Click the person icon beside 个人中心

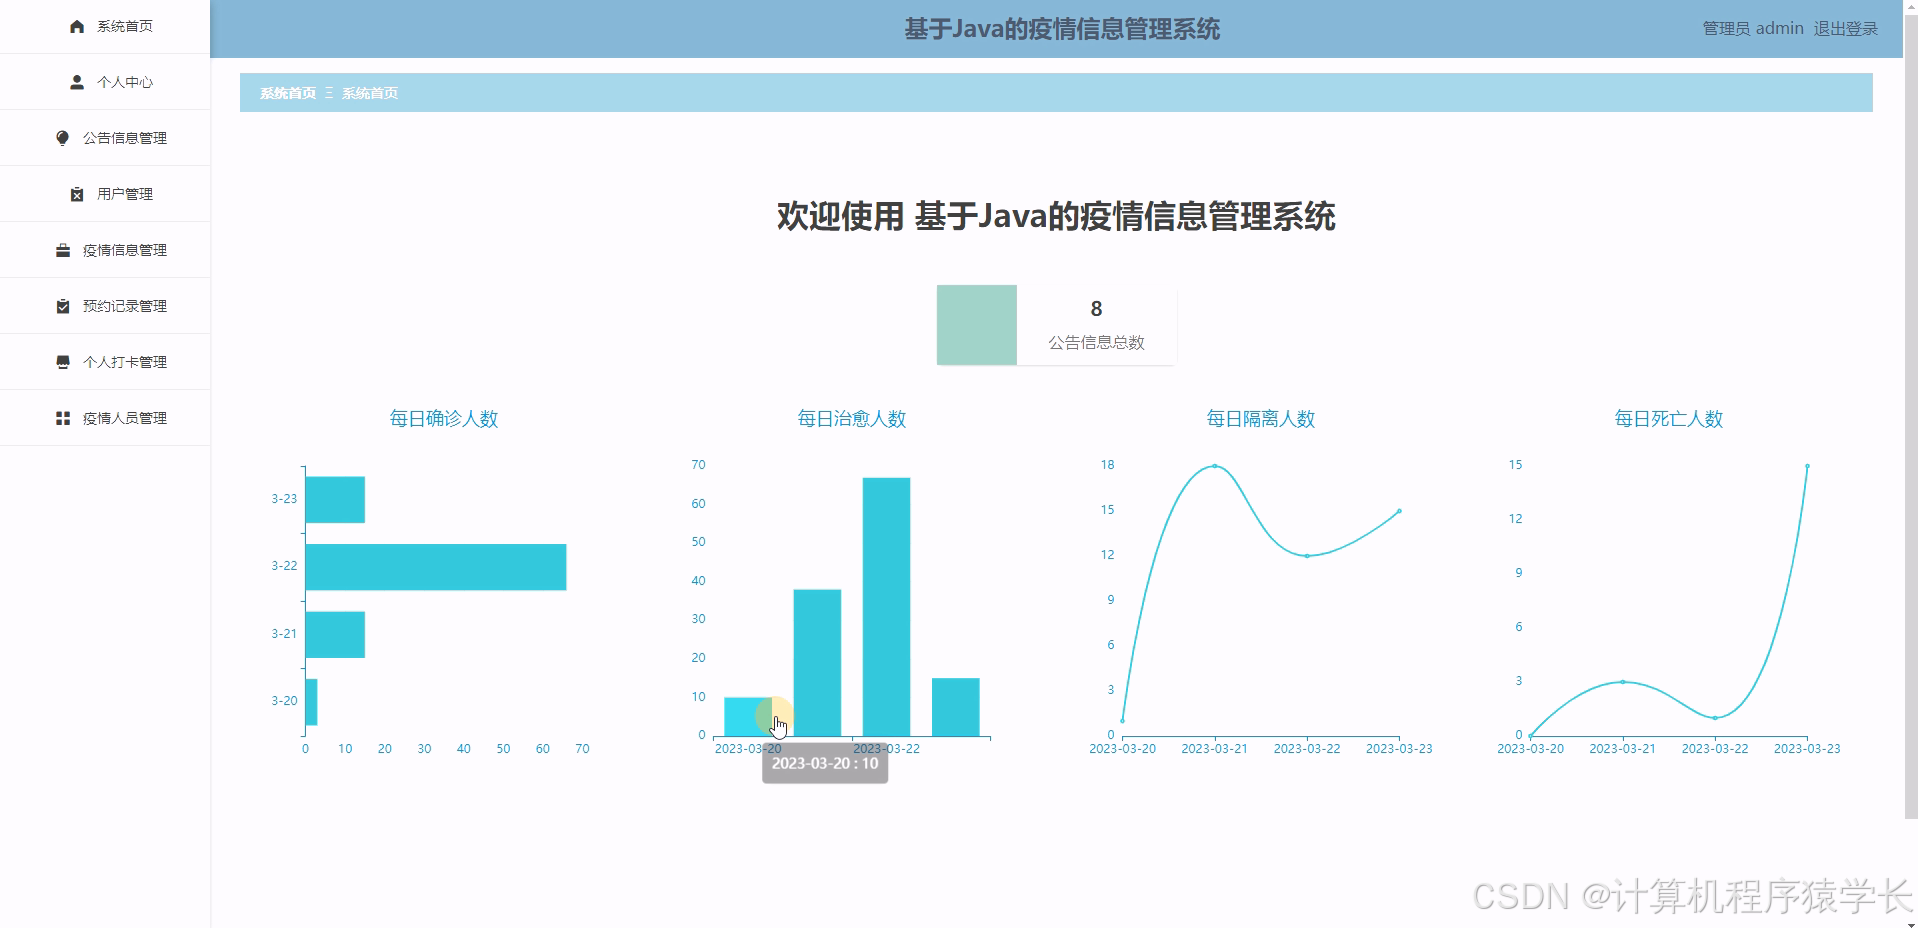[77, 82]
